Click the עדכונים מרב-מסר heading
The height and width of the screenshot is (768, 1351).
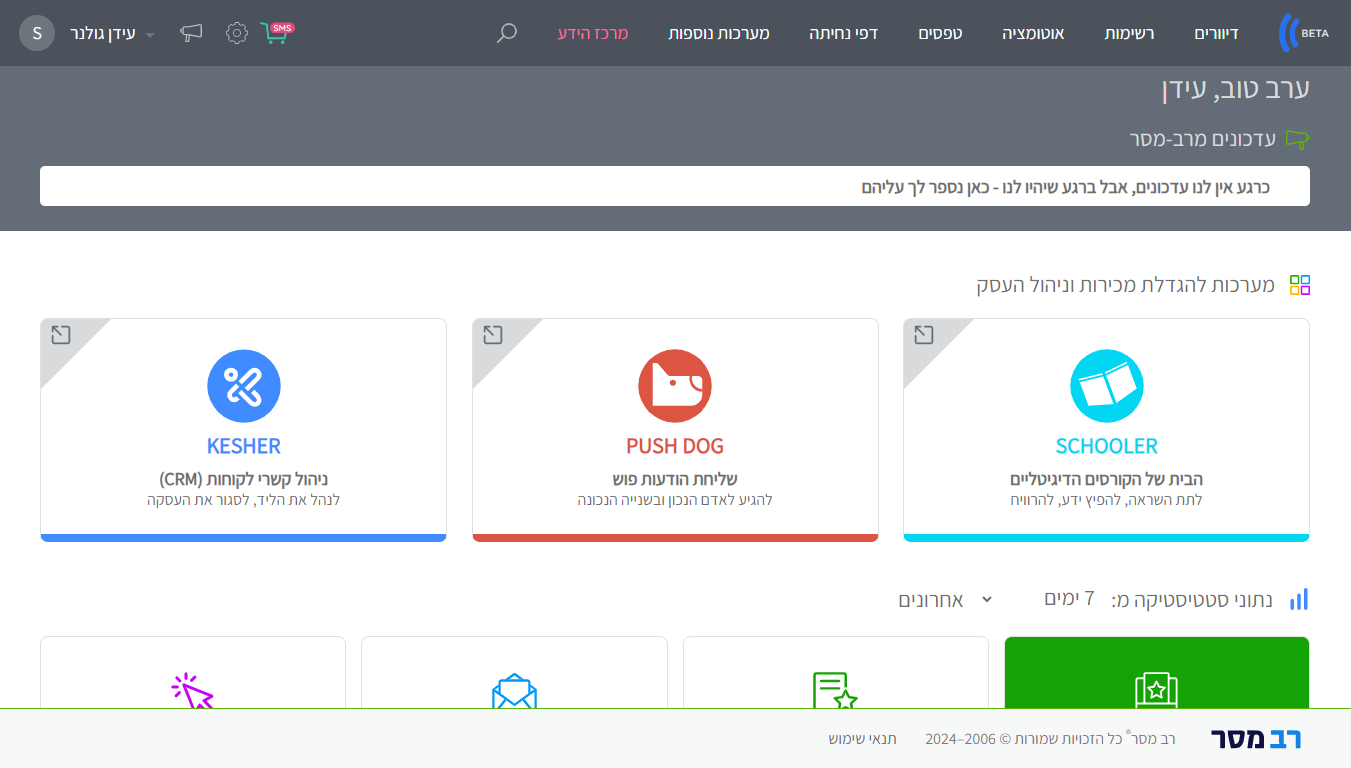pyautogui.click(x=1203, y=140)
